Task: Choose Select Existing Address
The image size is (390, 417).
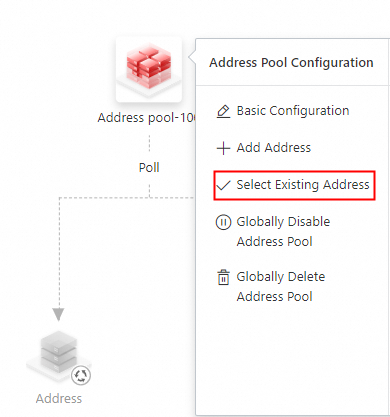Action: point(303,185)
